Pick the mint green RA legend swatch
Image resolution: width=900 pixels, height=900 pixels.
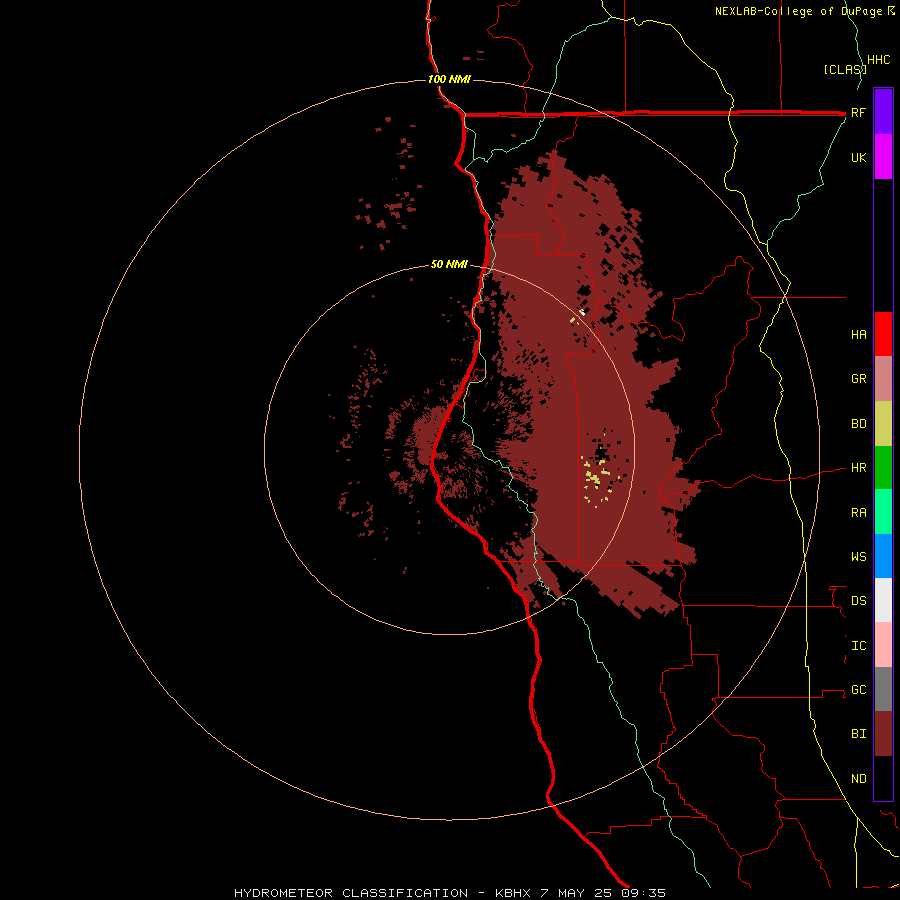[x=883, y=512]
